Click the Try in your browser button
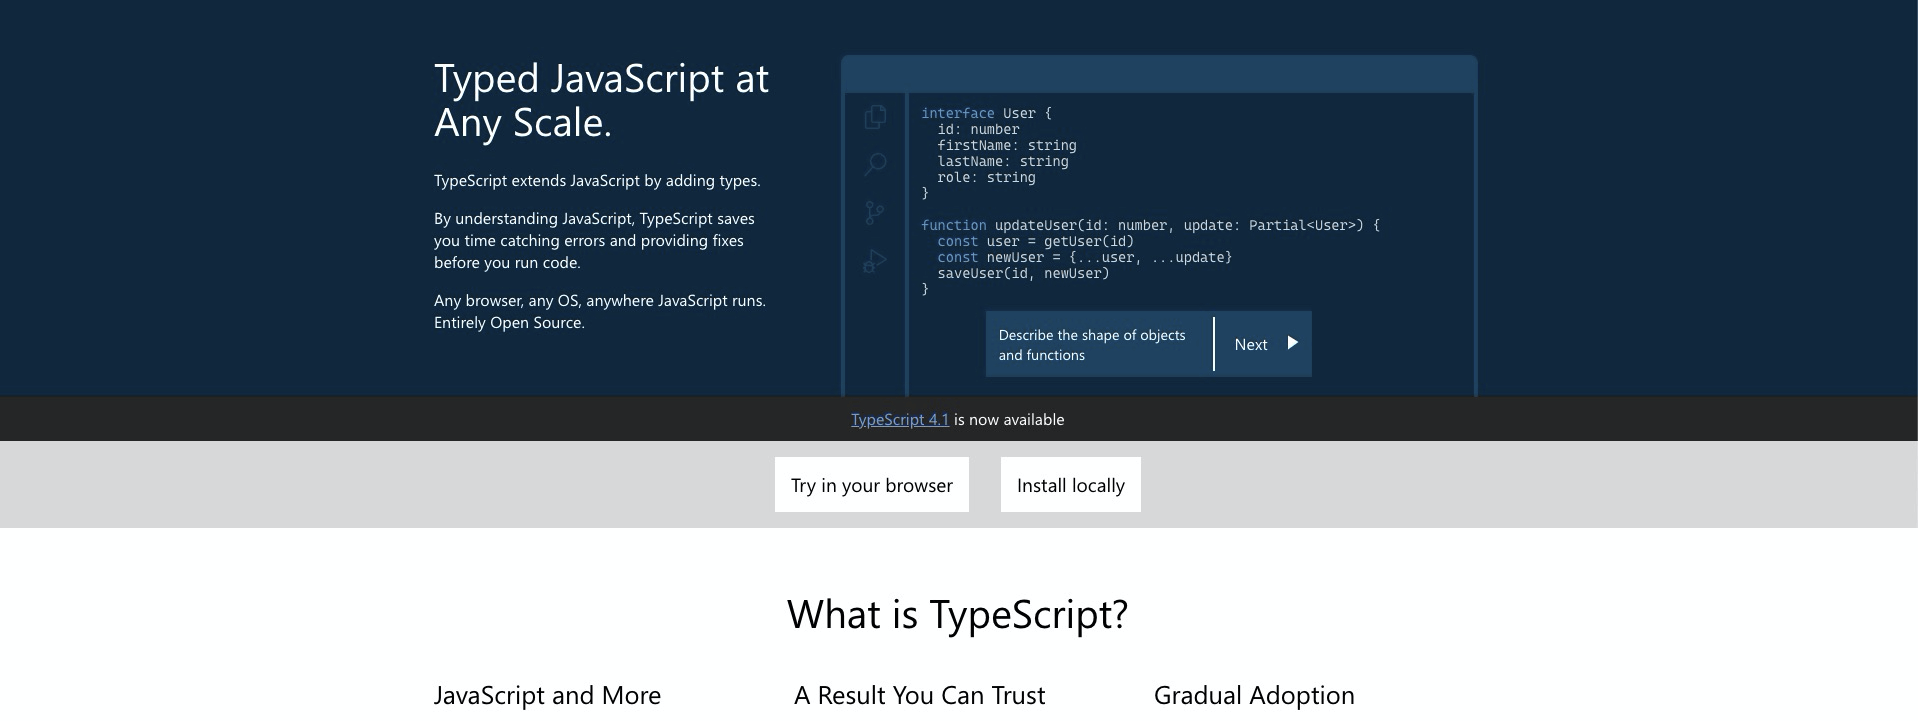The width and height of the screenshot is (1918, 721). coord(872,485)
